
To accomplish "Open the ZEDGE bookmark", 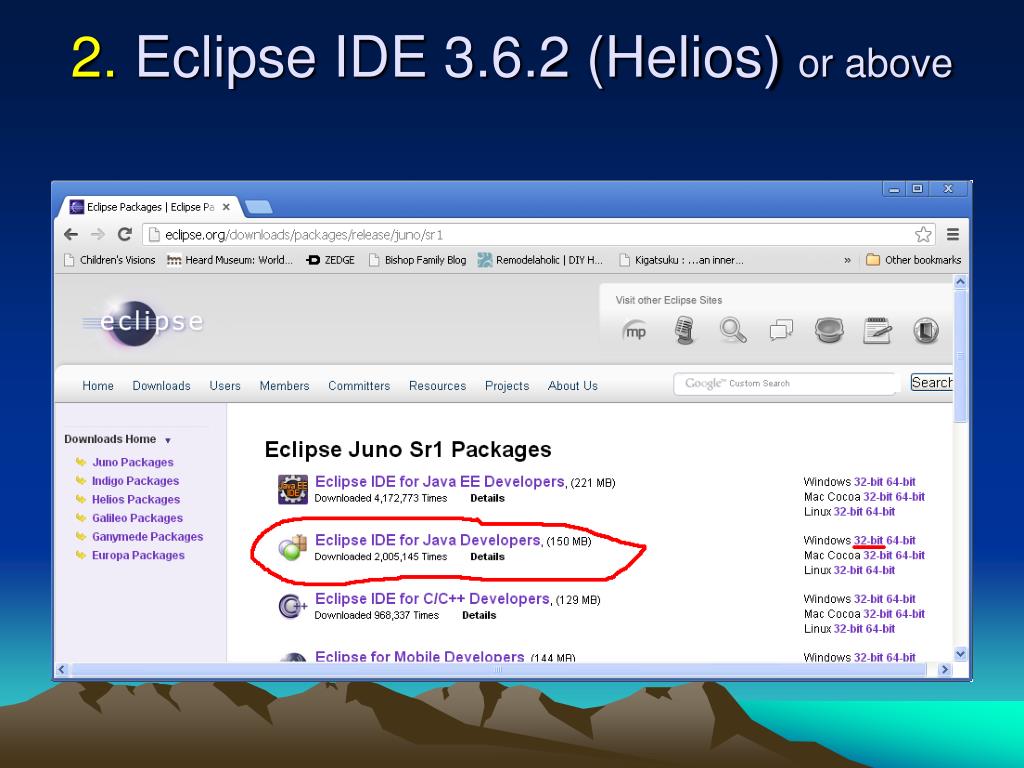I will tap(330, 260).
